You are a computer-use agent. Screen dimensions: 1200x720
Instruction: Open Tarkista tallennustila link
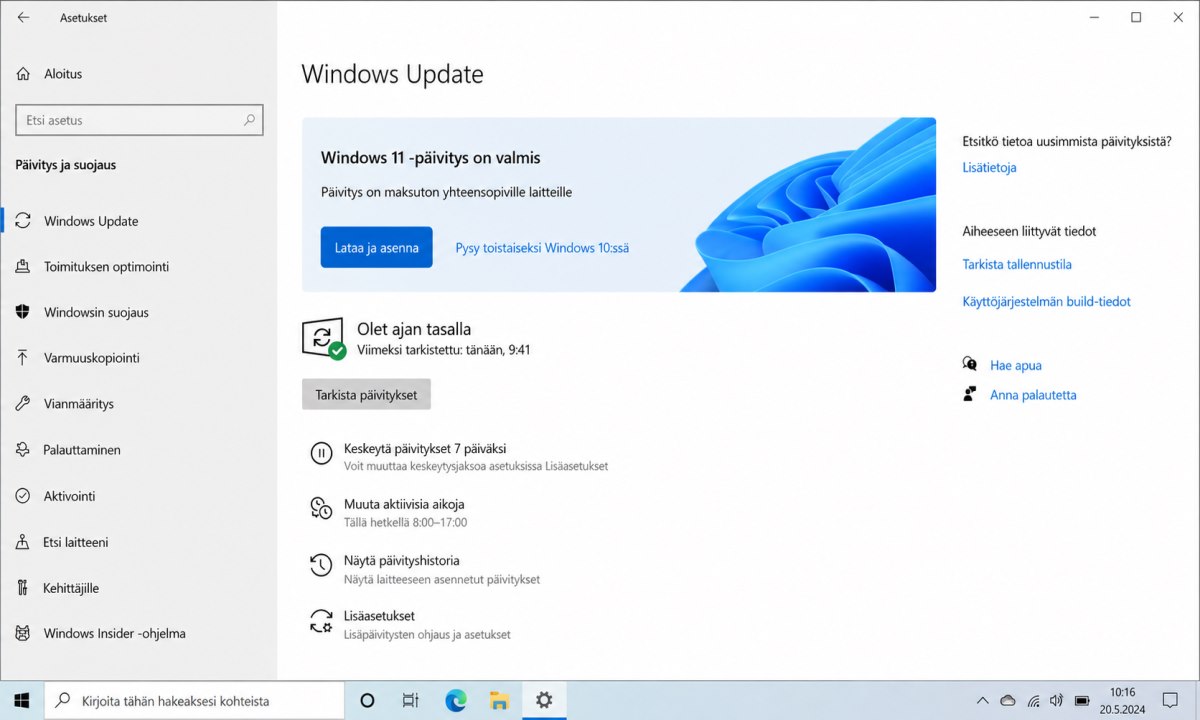(1017, 265)
